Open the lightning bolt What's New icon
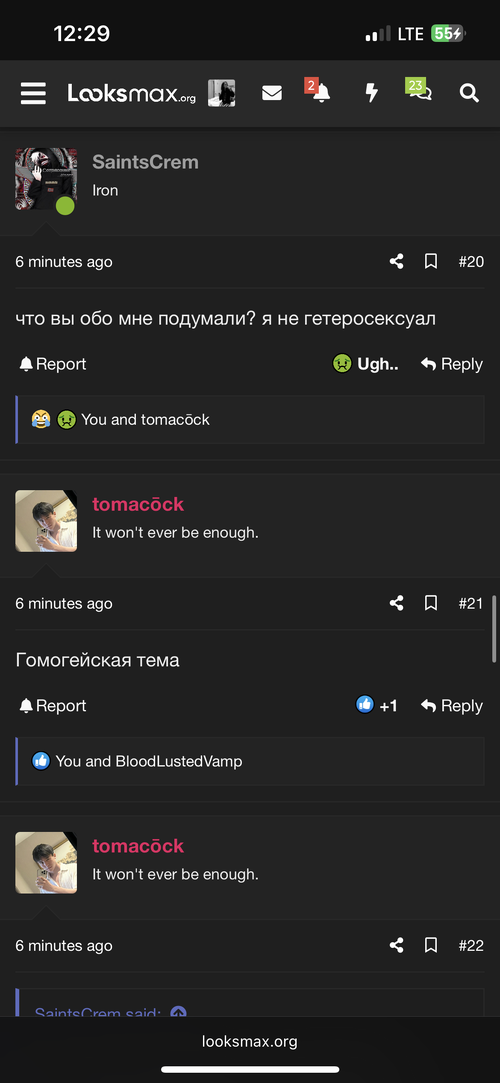 click(x=372, y=93)
